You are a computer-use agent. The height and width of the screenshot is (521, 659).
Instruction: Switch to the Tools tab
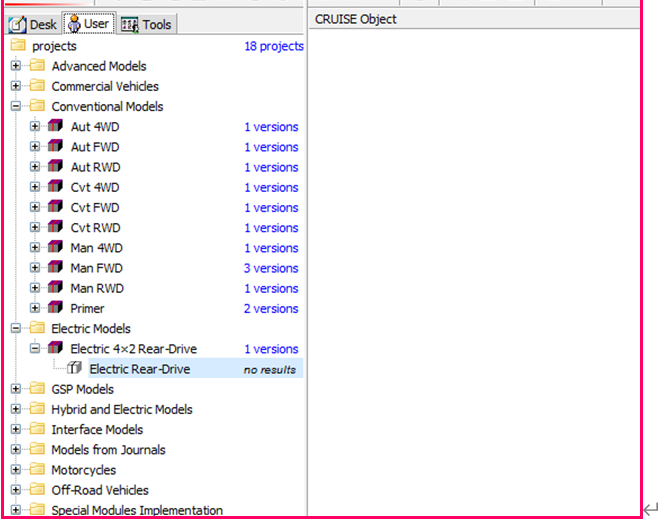click(146, 24)
